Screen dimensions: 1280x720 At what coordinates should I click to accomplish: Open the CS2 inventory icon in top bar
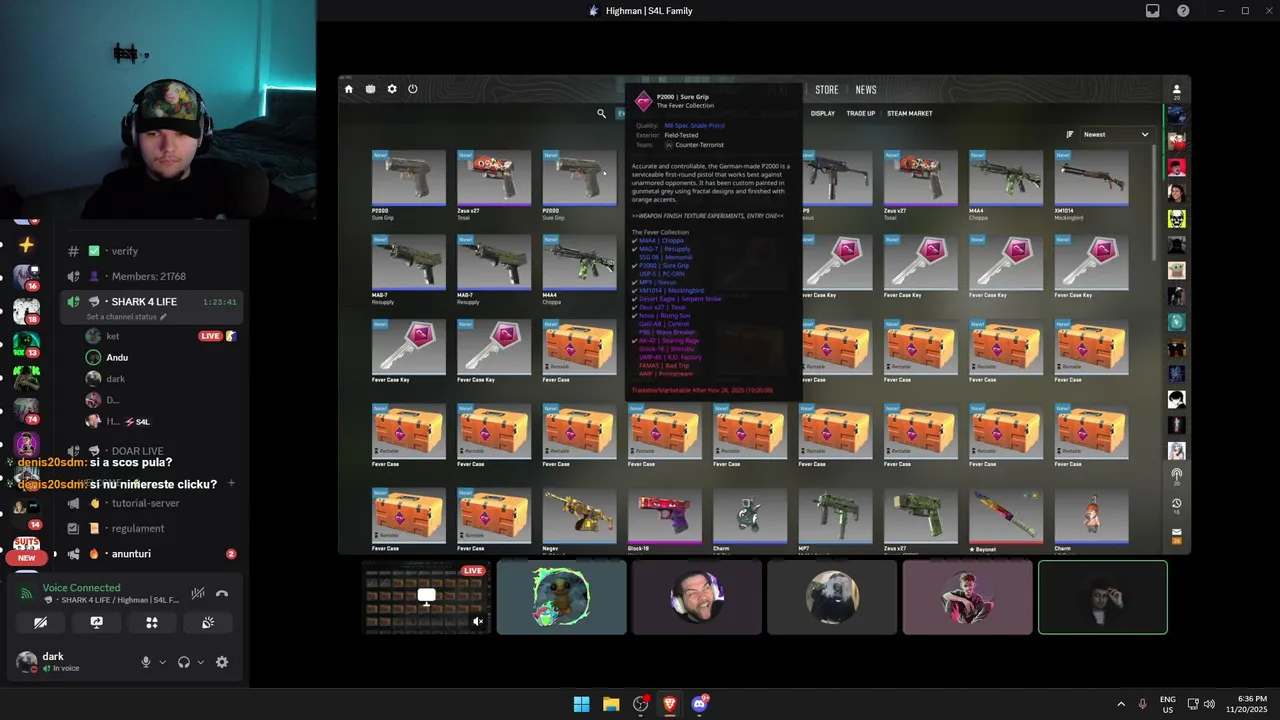coord(370,89)
